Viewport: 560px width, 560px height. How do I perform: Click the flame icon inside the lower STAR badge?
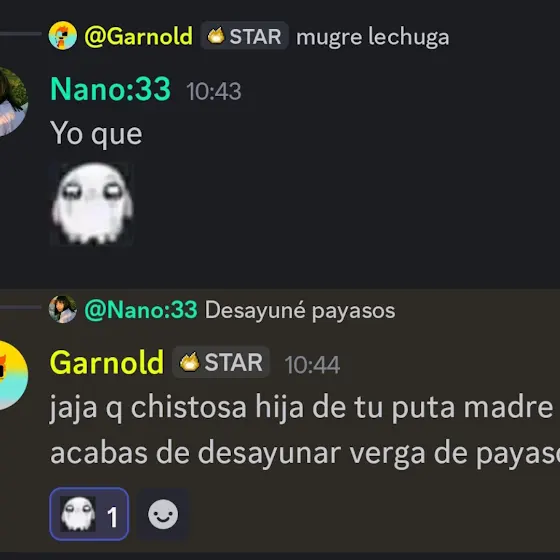189,362
